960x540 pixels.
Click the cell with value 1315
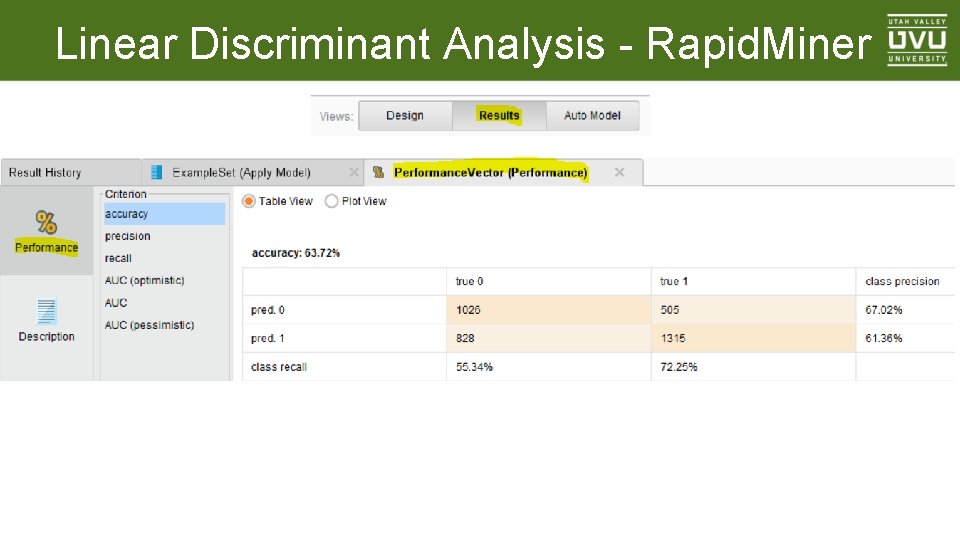pyautogui.click(x=753, y=339)
